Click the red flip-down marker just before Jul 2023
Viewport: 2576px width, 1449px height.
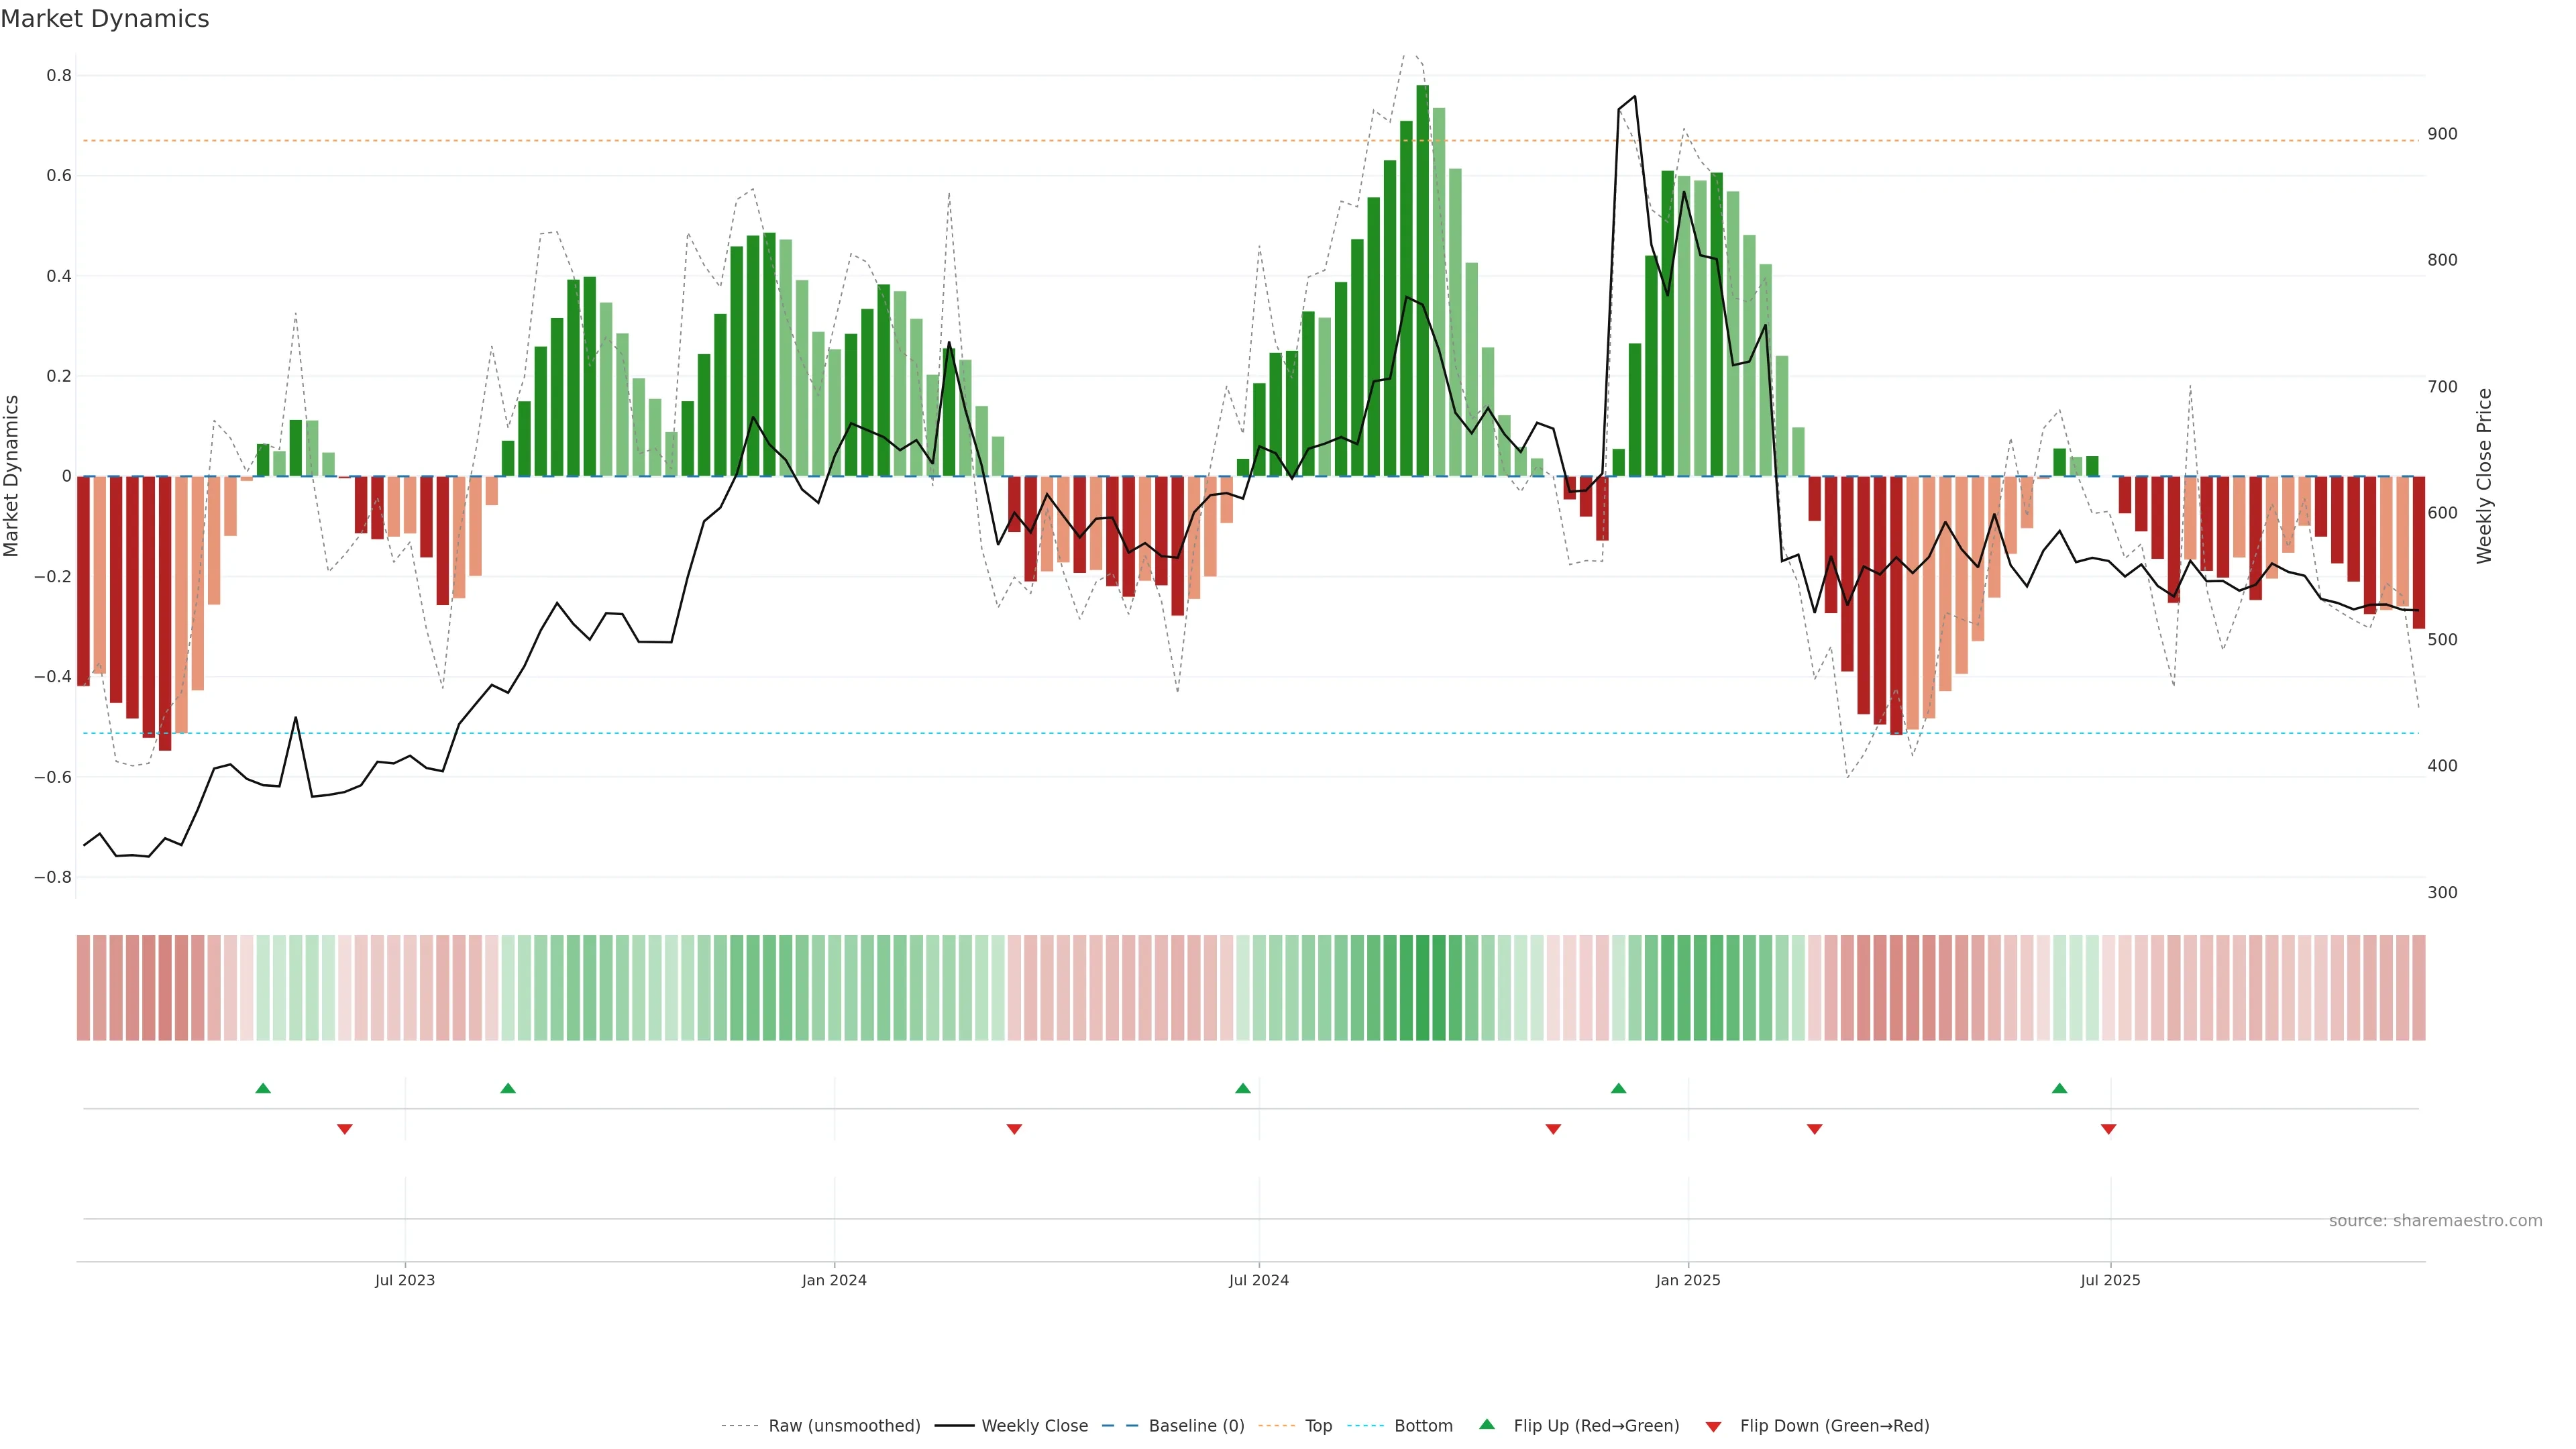click(345, 1129)
